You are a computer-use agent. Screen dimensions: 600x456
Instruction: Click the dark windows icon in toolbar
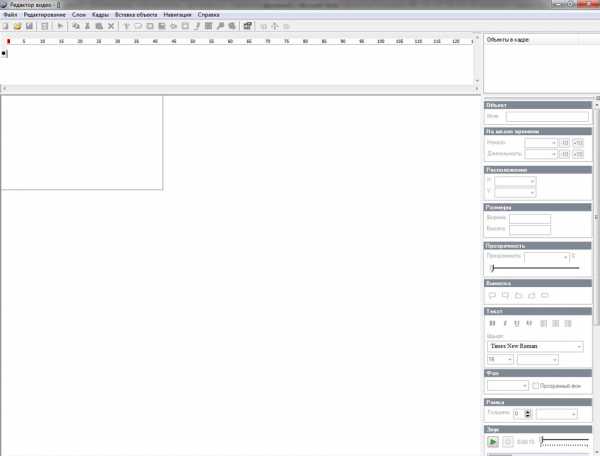point(248,26)
